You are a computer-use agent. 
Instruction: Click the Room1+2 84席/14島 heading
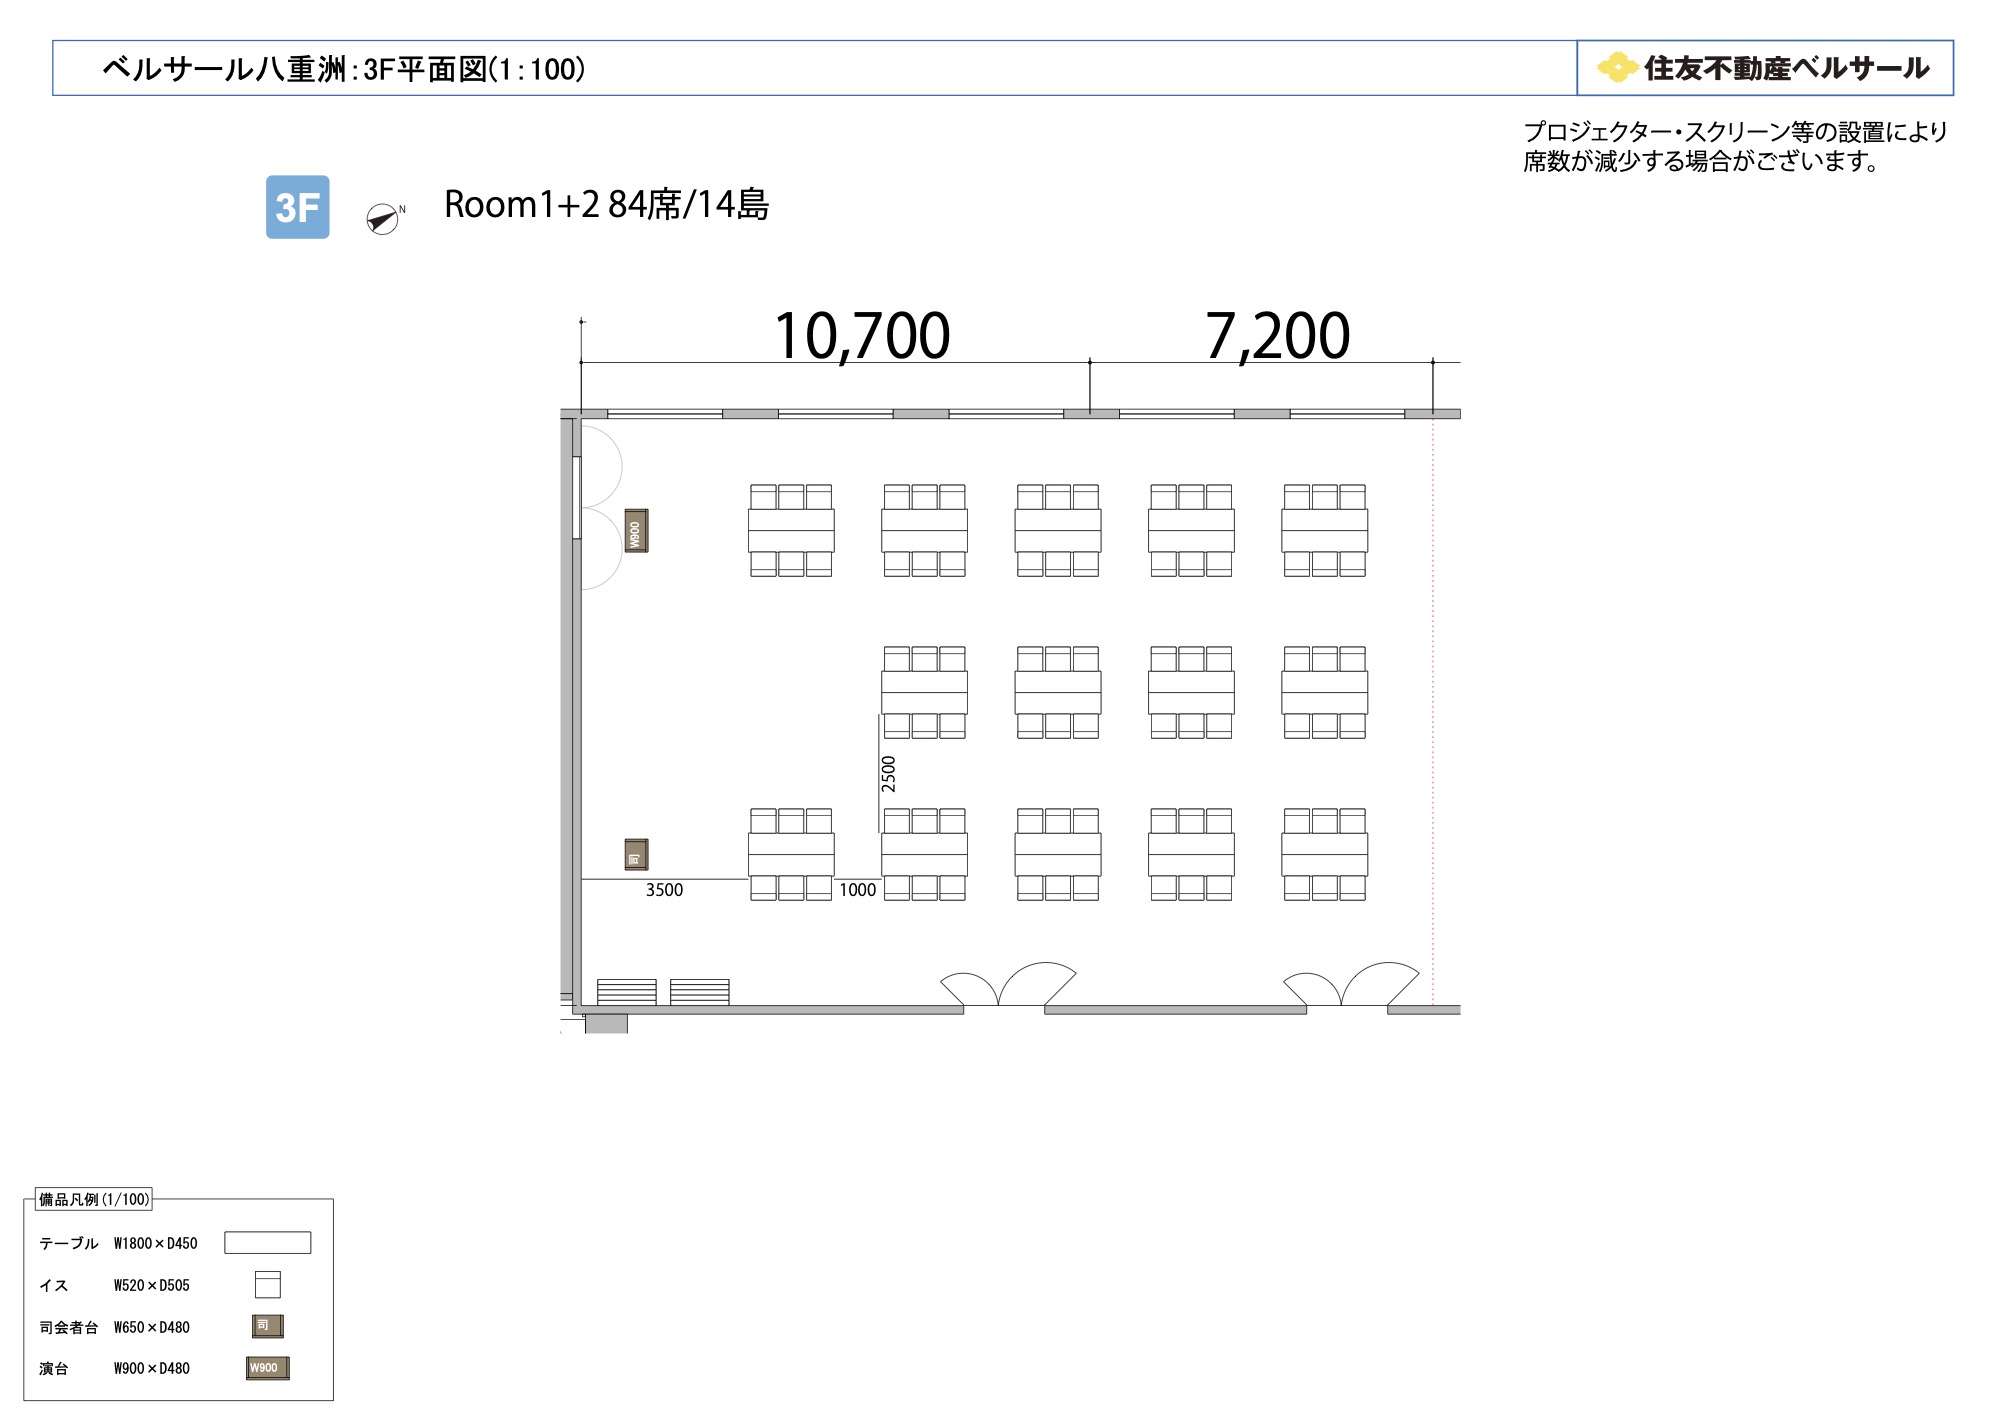tap(606, 205)
